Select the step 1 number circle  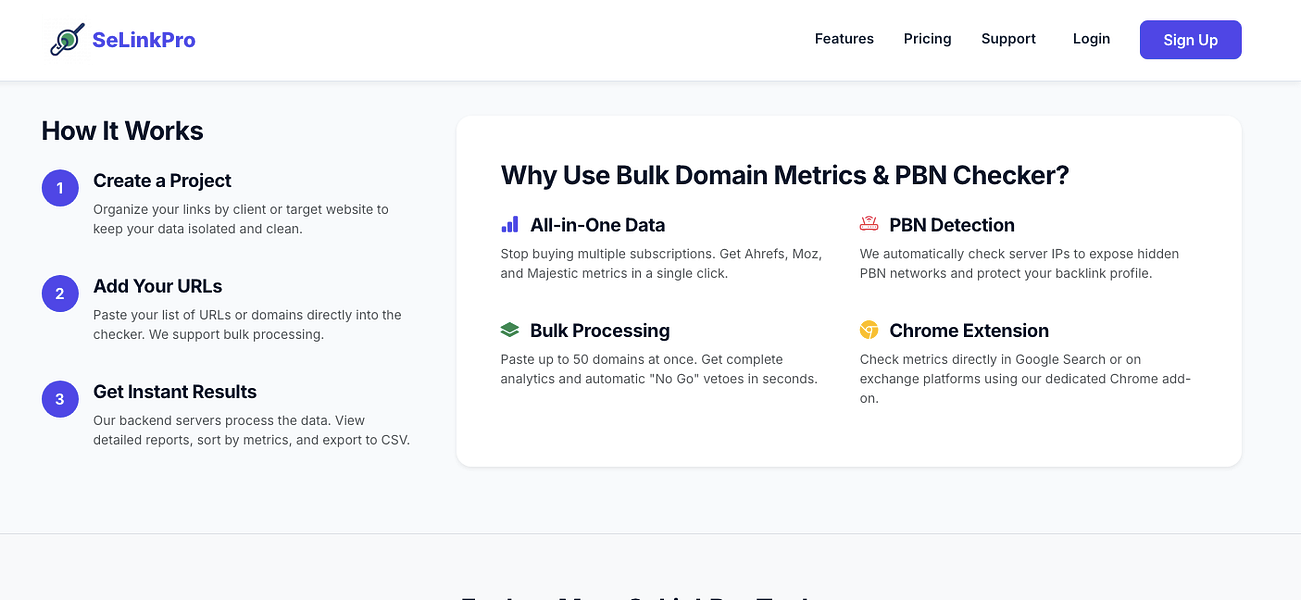(60, 188)
